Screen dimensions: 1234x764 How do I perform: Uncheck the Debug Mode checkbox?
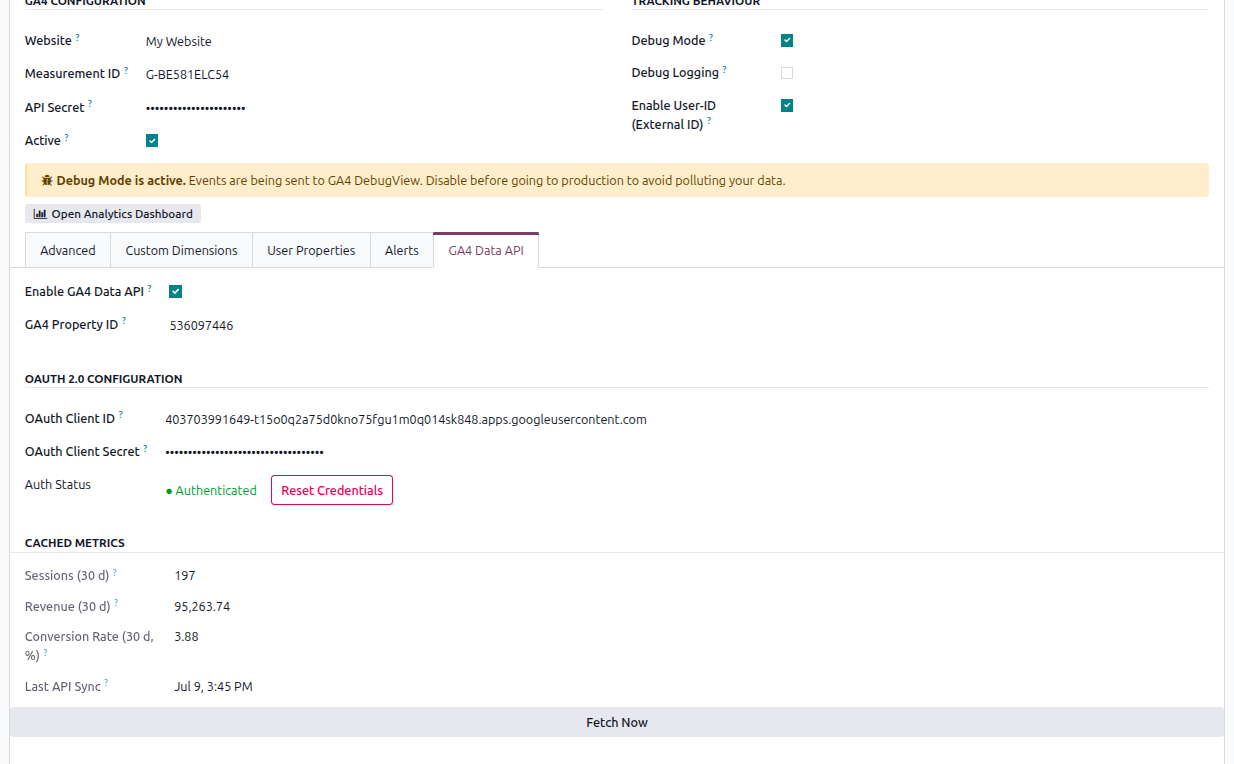coord(787,40)
